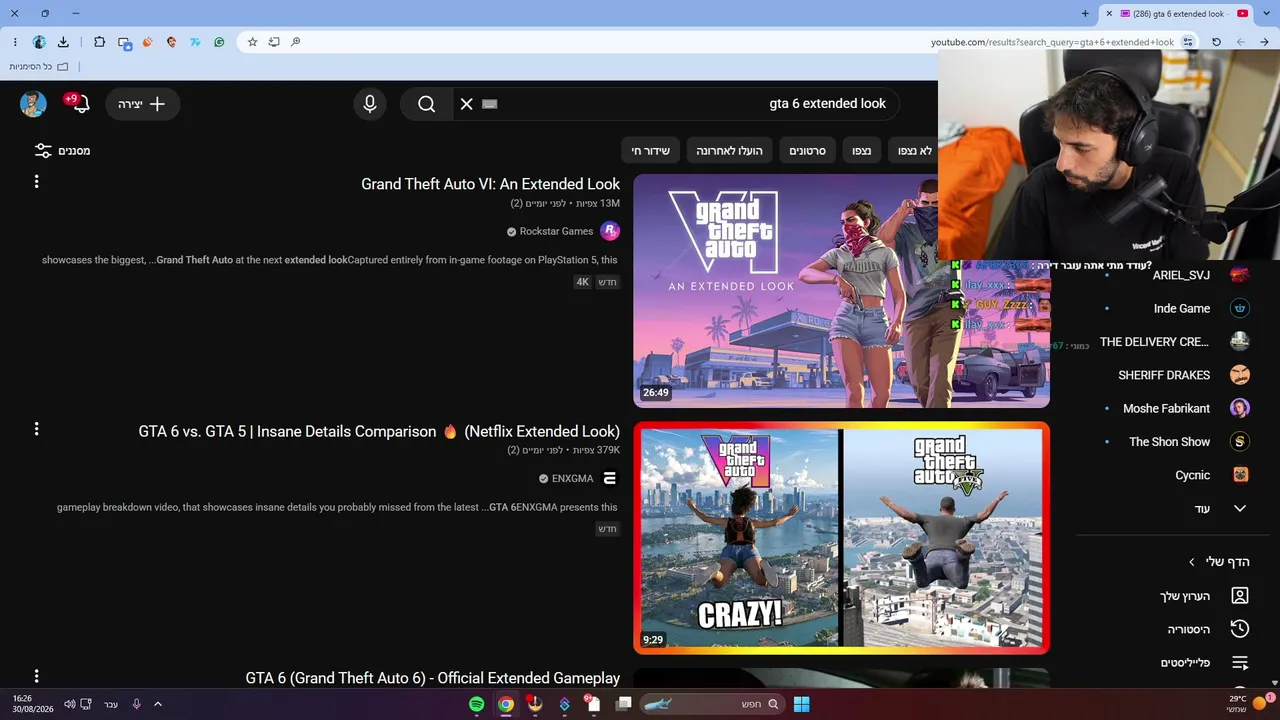
Task: Open options menu for GTA 6 vs. GTA 5 video
Action: point(36,429)
